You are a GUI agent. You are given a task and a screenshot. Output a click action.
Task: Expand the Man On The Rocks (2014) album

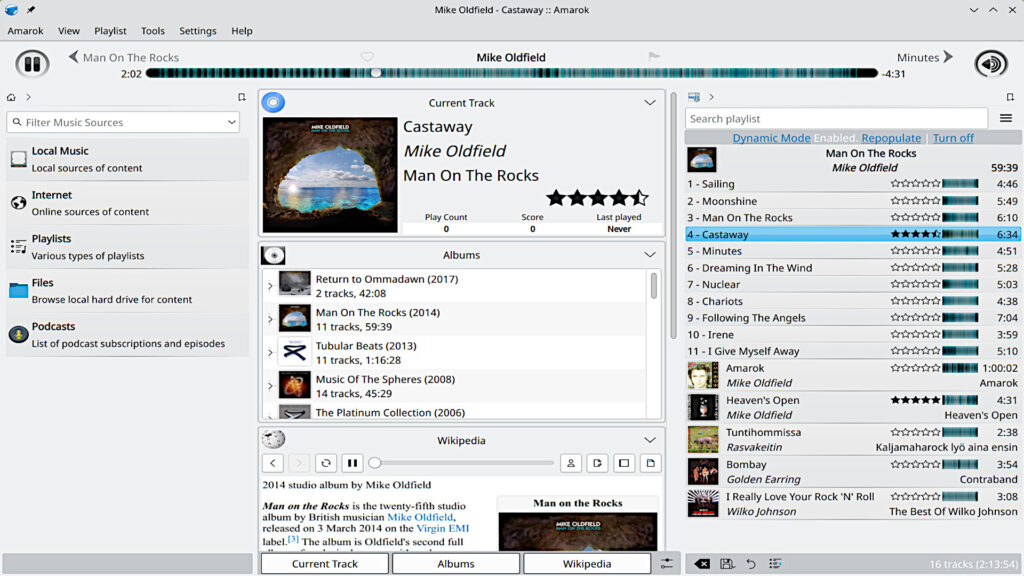click(x=270, y=319)
